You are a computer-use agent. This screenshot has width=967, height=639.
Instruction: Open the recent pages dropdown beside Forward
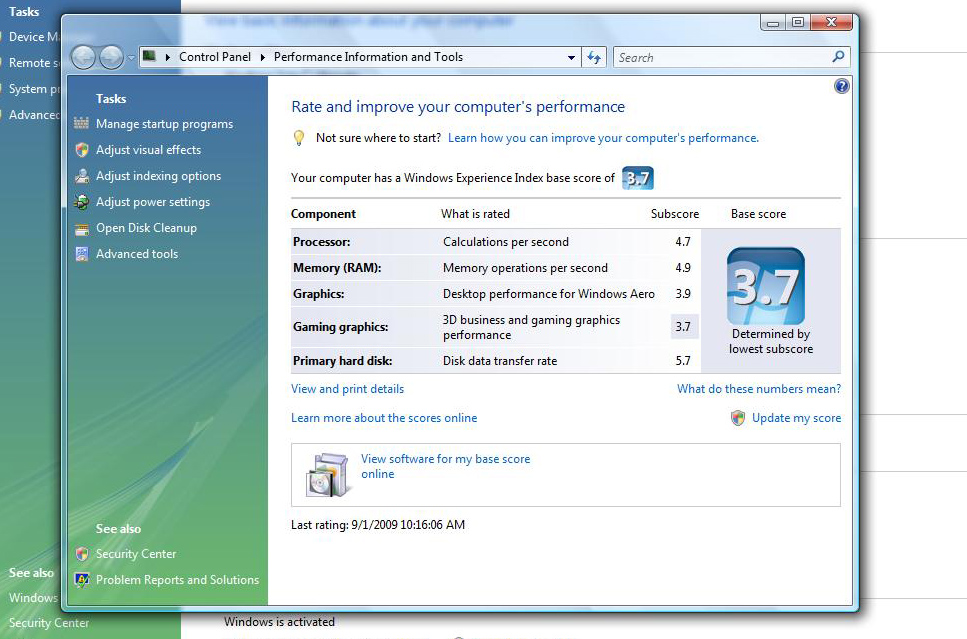(131, 58)
